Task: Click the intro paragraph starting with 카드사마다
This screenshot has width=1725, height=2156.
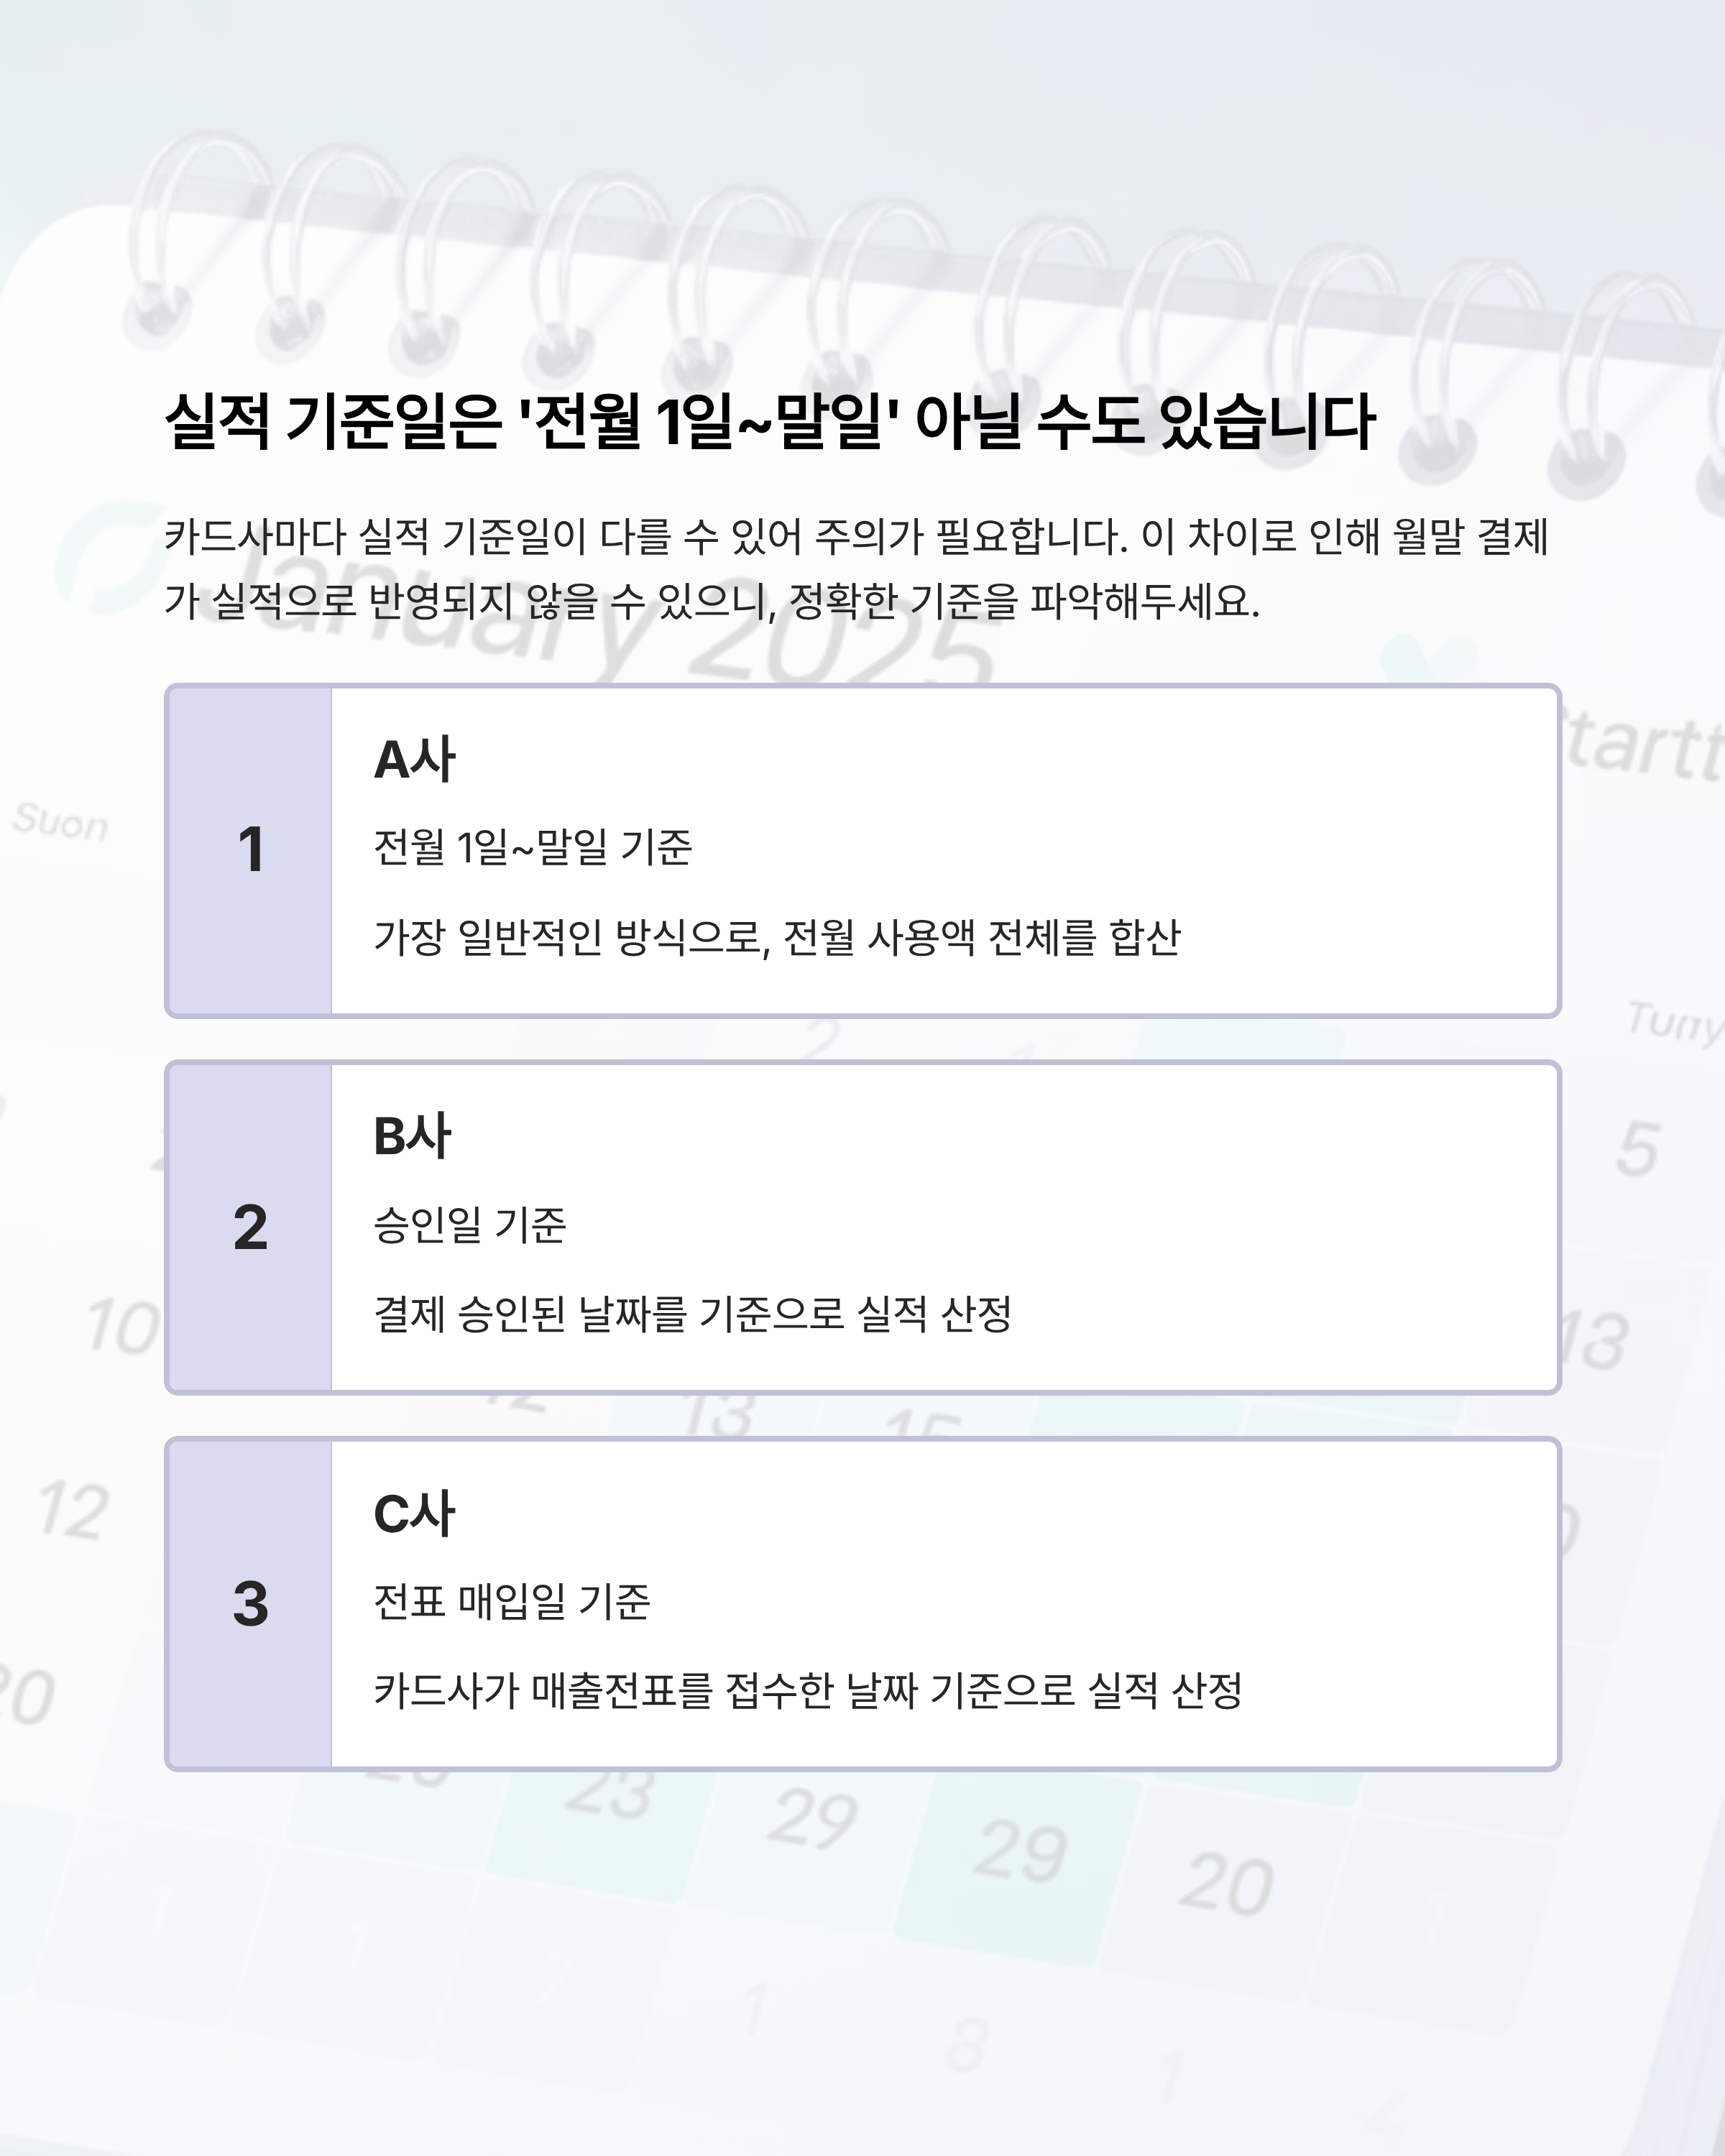Action: pyautogui.click(x=857, y=568)
